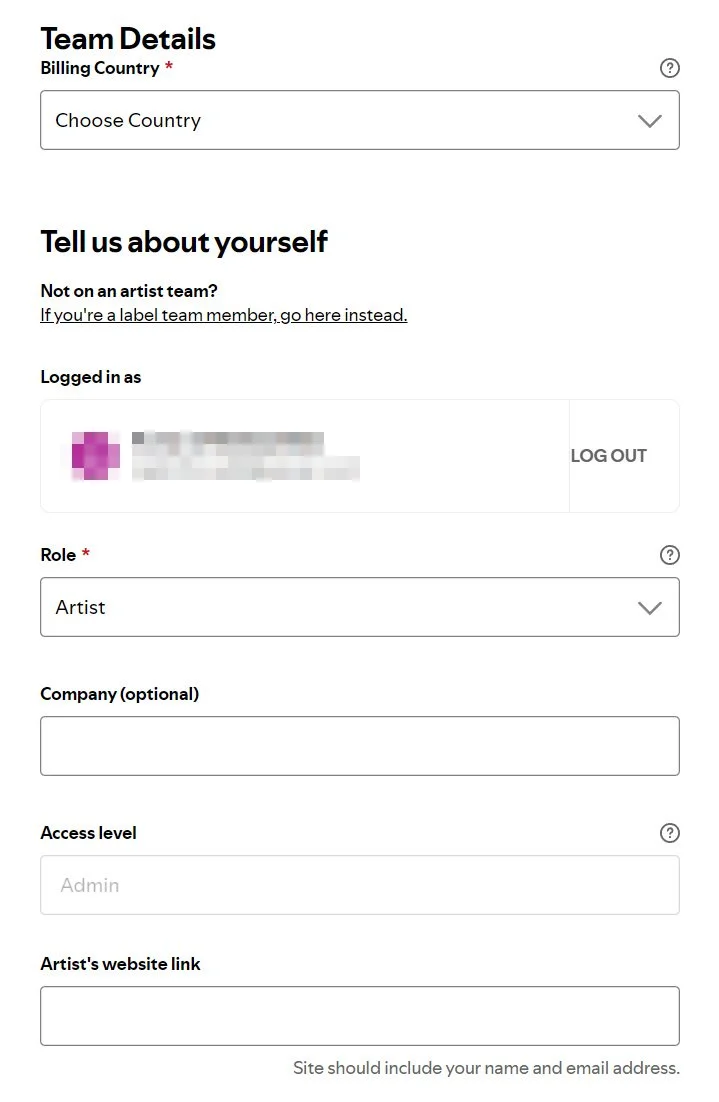Click the pink profile avatar image
The height and width of the screenshot is (1102, 719).
96,456
